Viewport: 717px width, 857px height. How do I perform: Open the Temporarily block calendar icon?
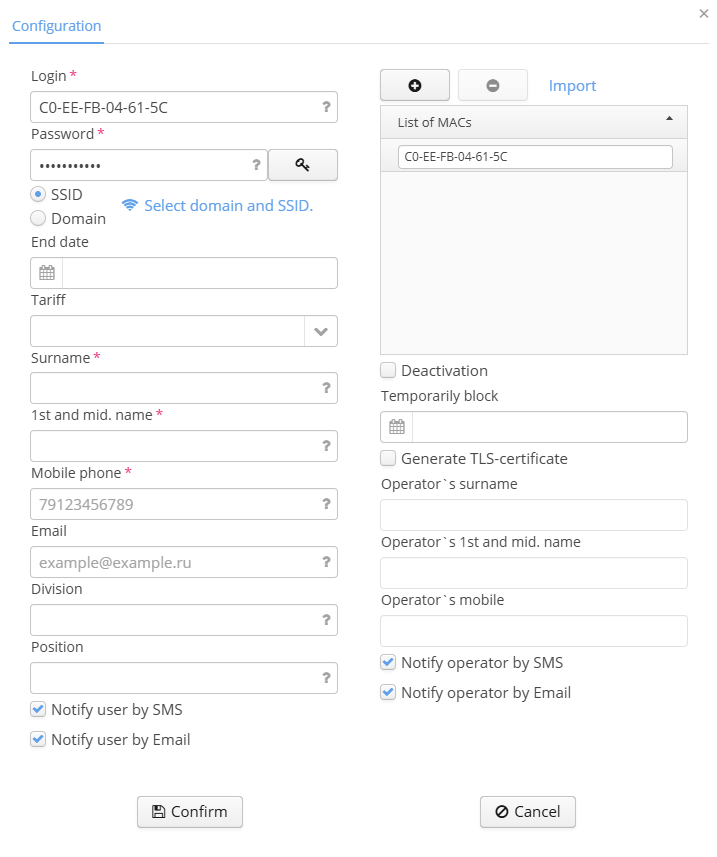click(x=397, y=427)
